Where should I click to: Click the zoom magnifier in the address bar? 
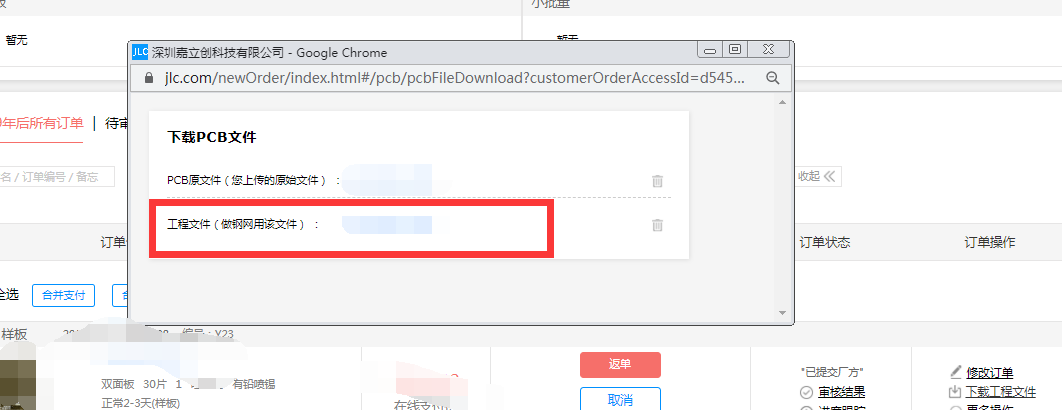[772, 78]
